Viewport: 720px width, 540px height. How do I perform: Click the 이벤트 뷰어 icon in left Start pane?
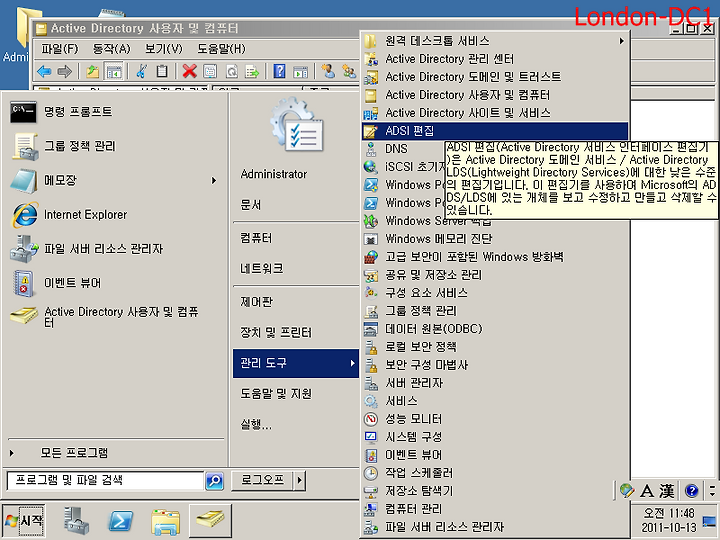pos(23,283)
